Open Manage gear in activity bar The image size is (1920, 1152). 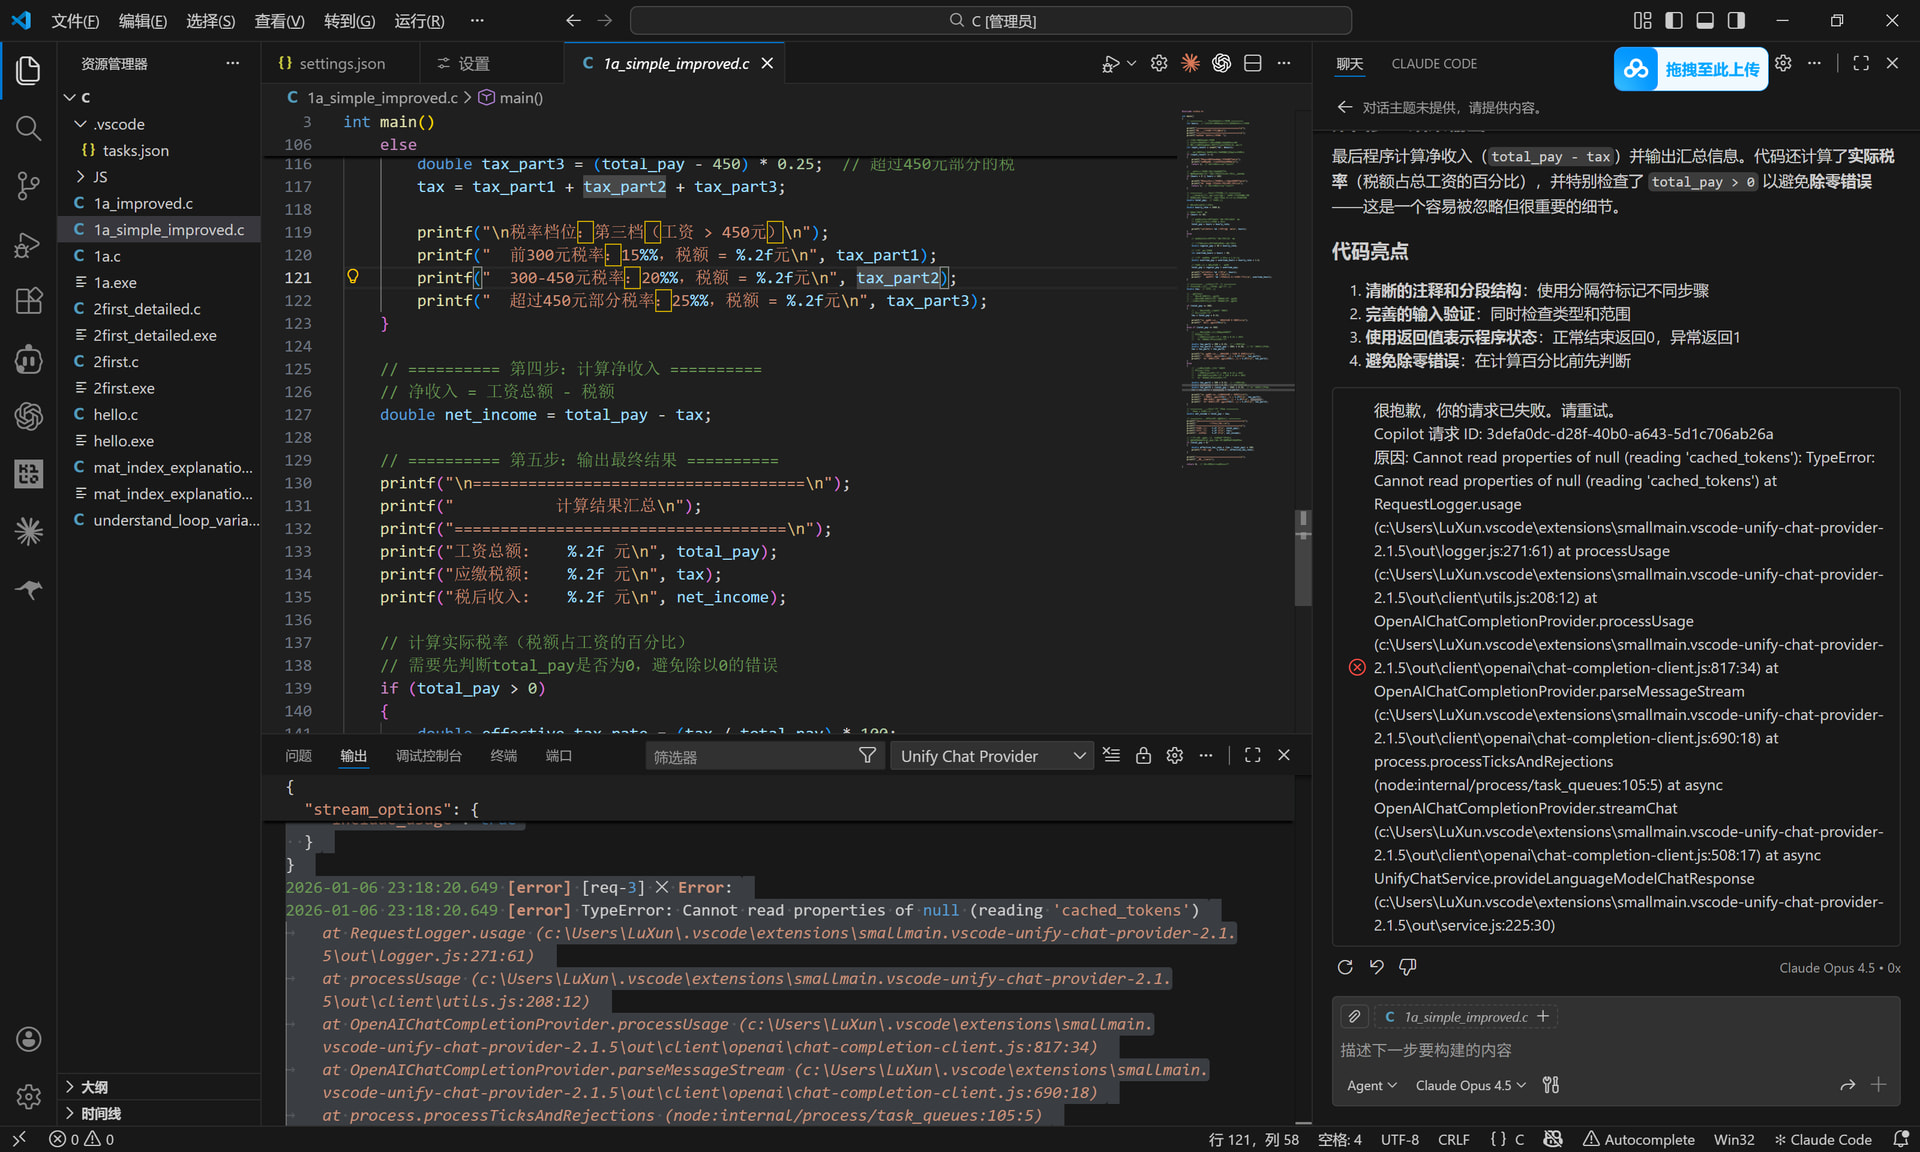(28, 1096)
